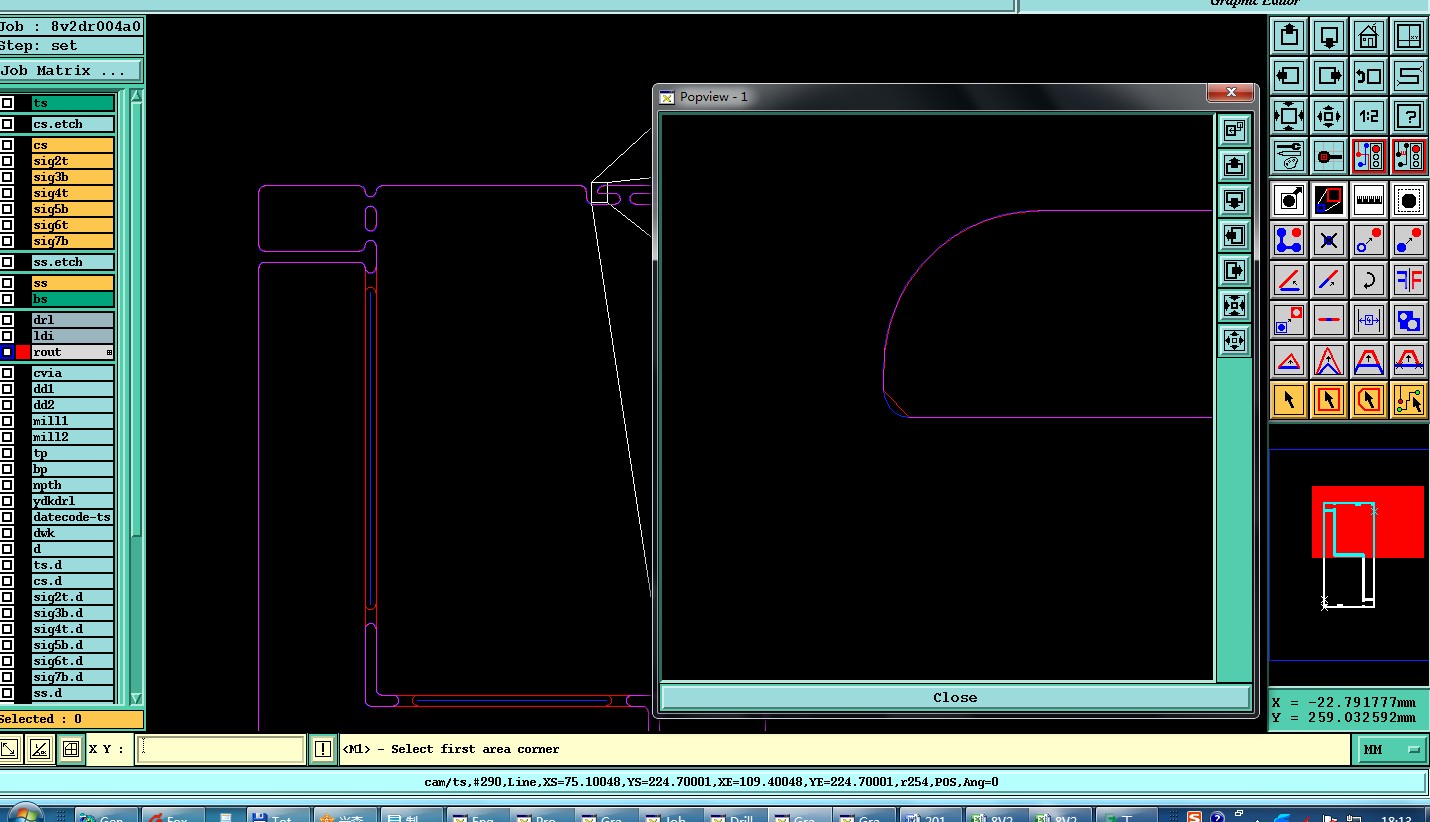Viewport: 1430px width, 822px height.
Task: Click layer list scroll down arrow
Action: pyautogui.click(x=137, y=699)
